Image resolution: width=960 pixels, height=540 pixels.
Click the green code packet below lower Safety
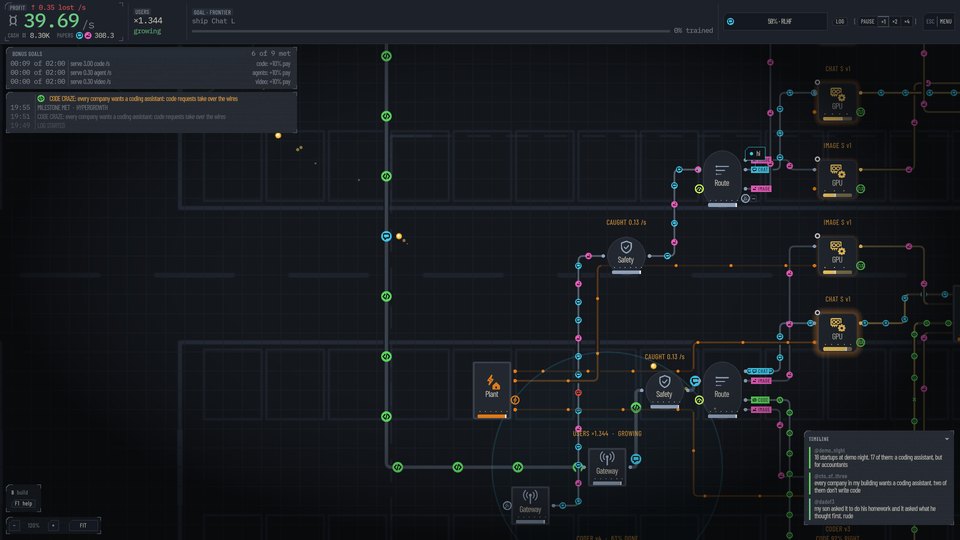pyautogui.click(x=636, y=407)
